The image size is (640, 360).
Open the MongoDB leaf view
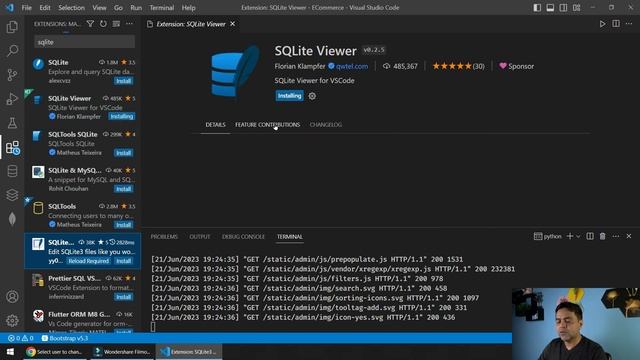(x=12, y=219)
